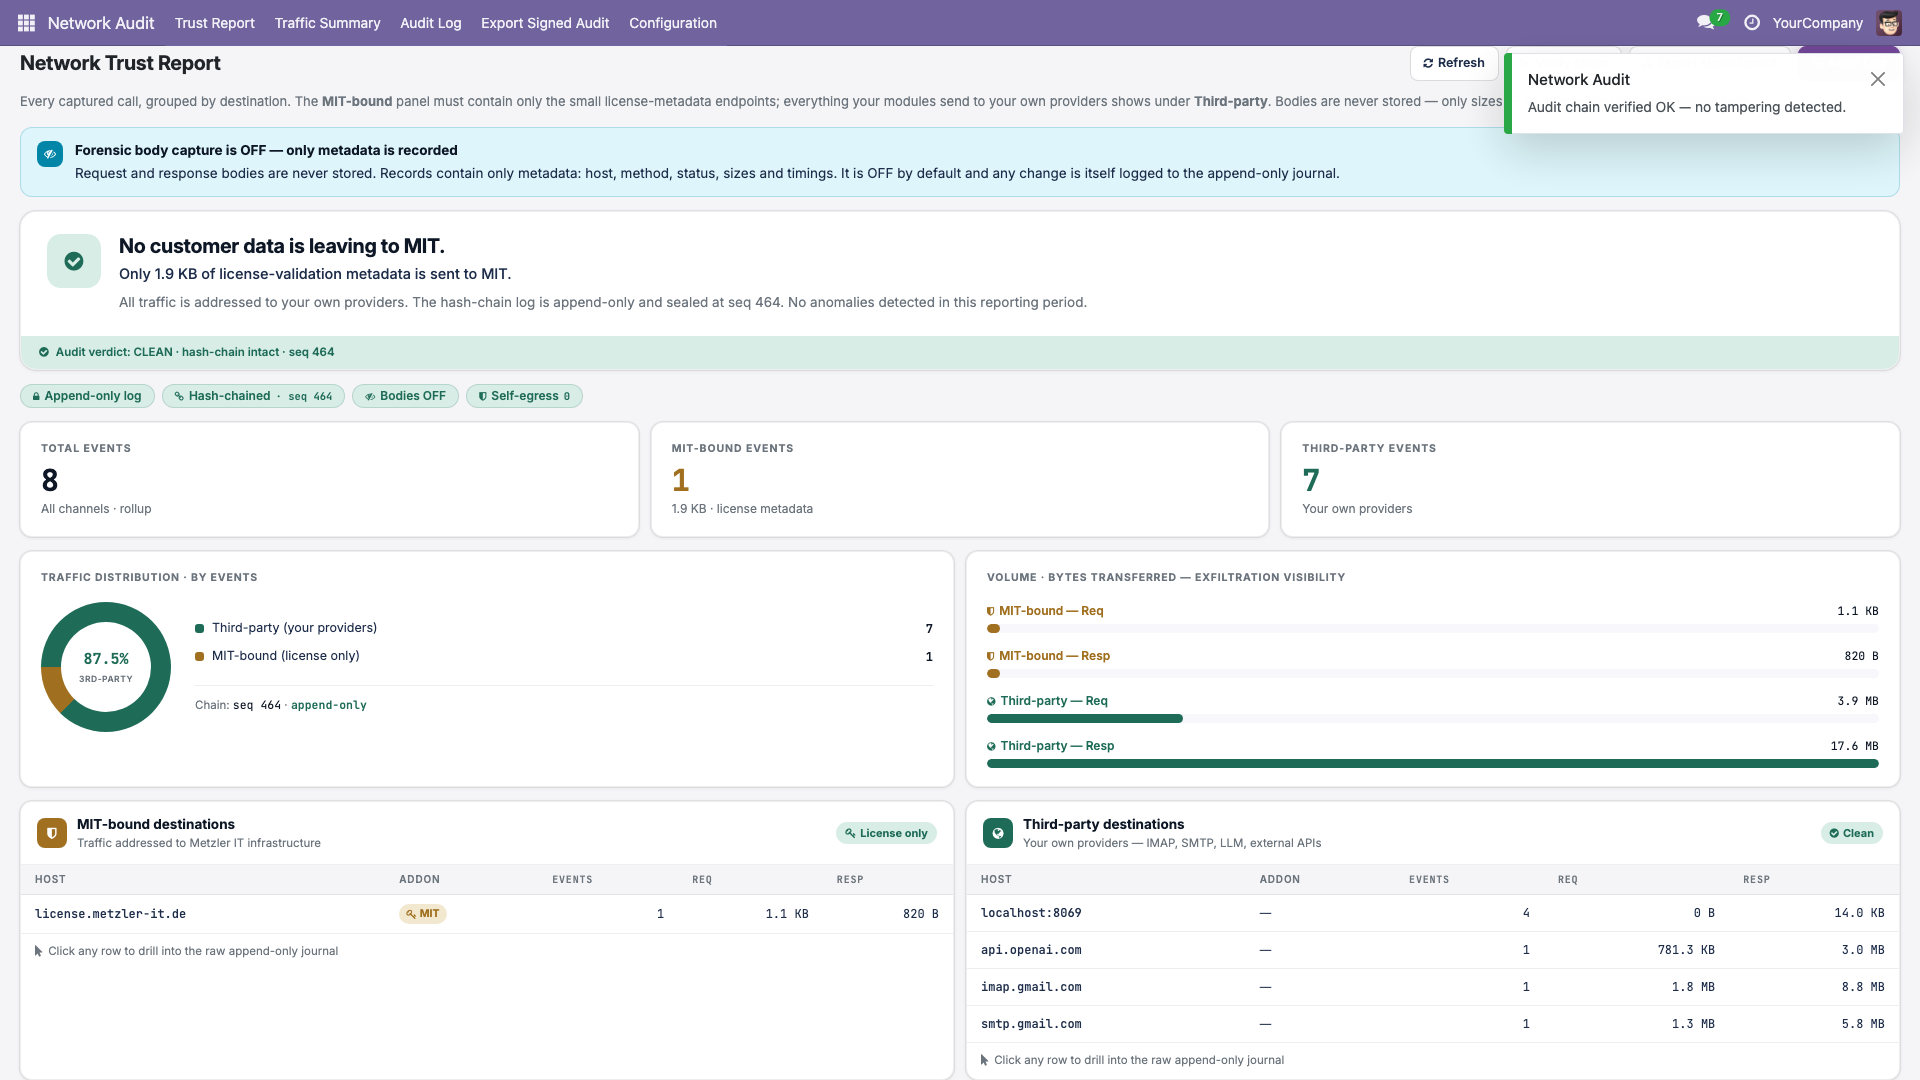Click the Clean status badge
This screenshot has height=1080, width=1920.
pos(1851,833)
